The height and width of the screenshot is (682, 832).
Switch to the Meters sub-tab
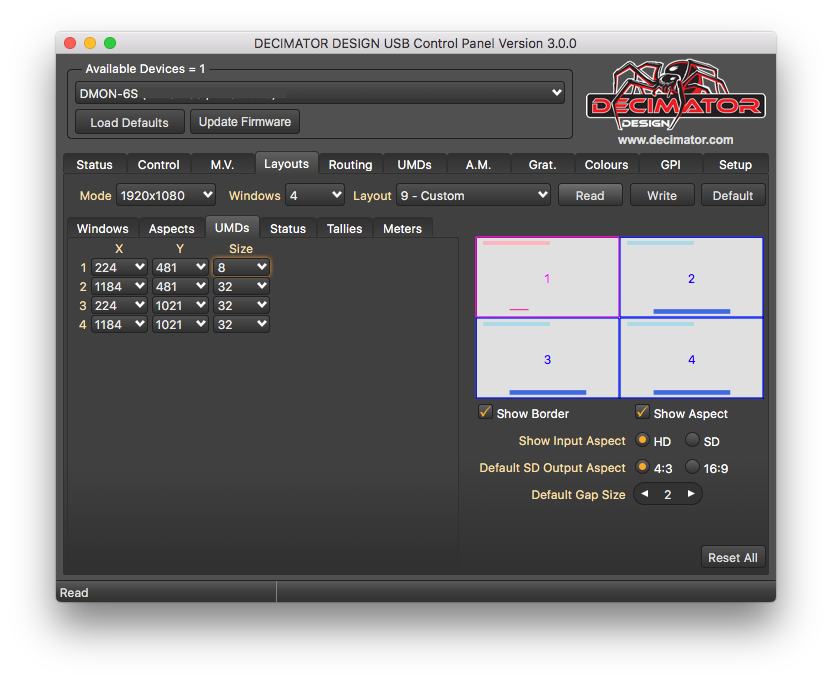[402, 229]
